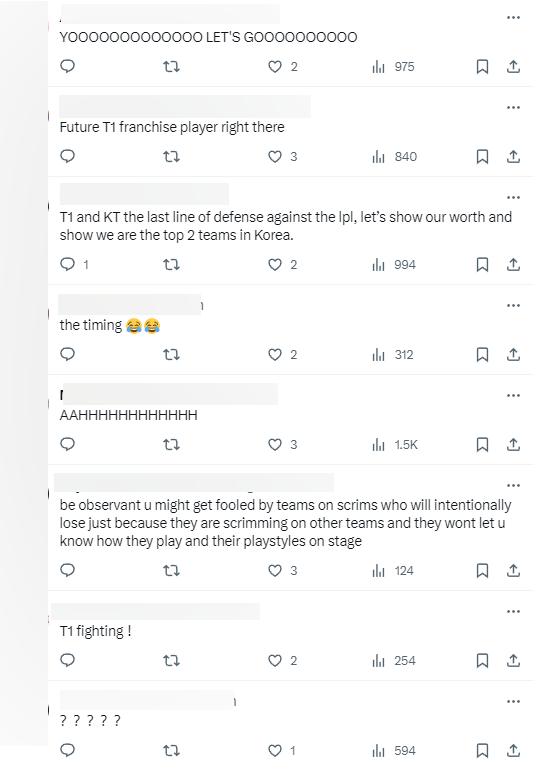This screenshot has height=769, width=533.
Task: Open tweet text 'T1 fighting !'
Action: tap(96, 631)
